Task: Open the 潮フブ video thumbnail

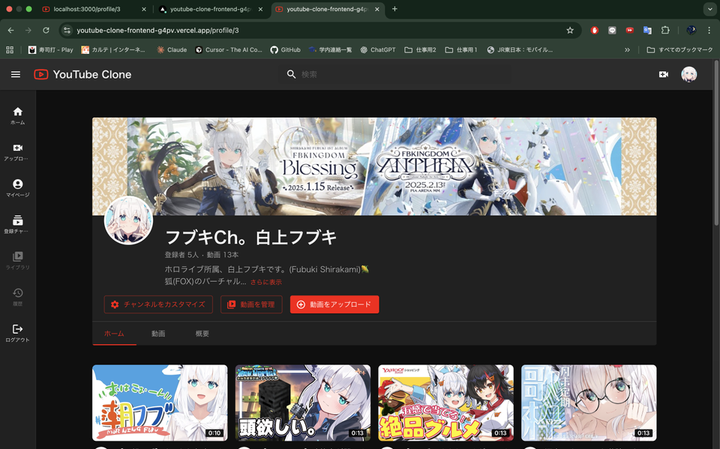Action: tap(160, 403)
